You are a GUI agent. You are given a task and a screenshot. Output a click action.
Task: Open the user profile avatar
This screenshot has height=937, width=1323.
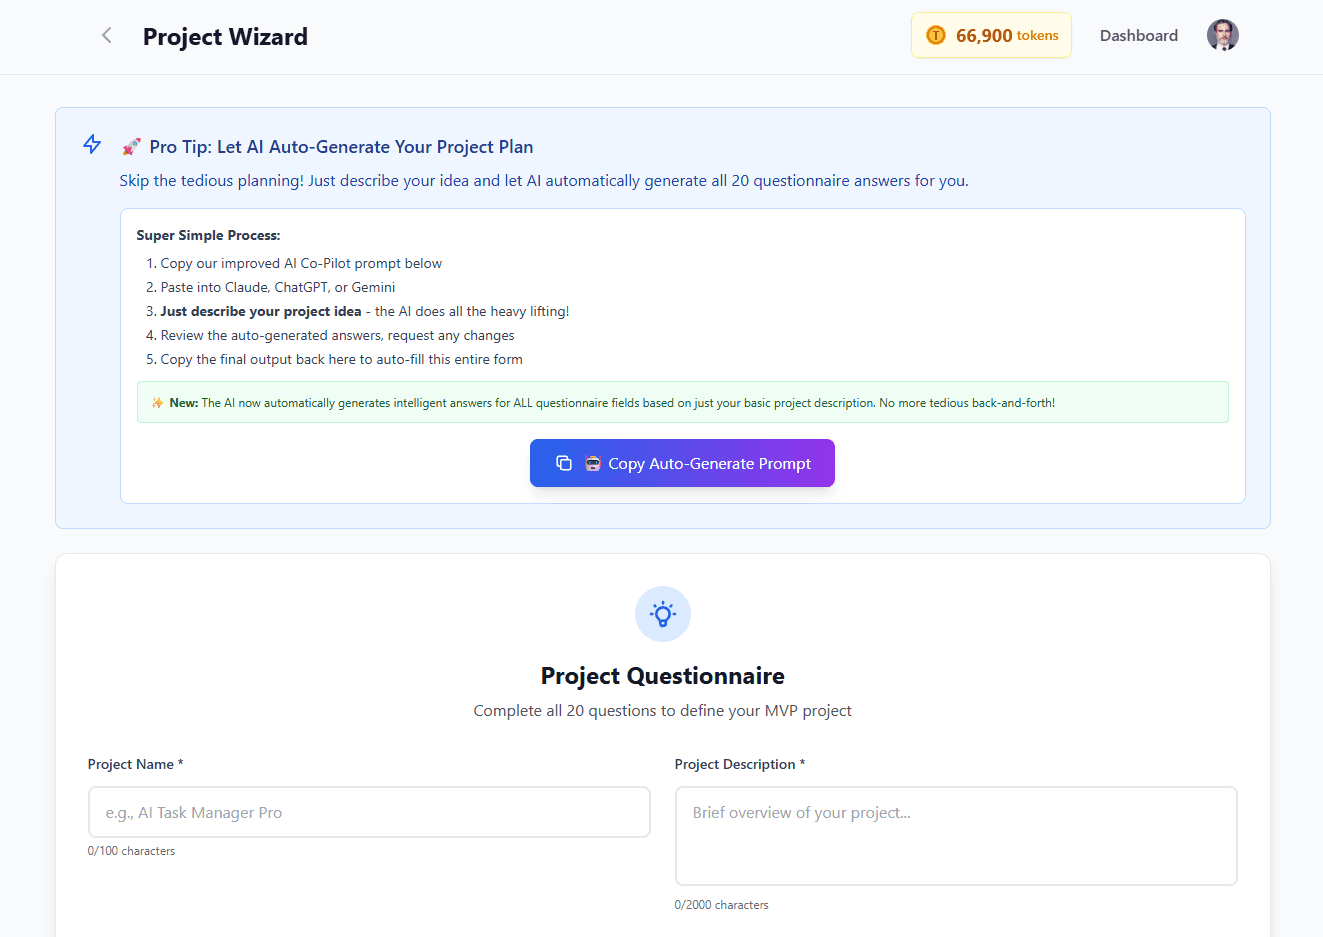(x=1222, y=35)
